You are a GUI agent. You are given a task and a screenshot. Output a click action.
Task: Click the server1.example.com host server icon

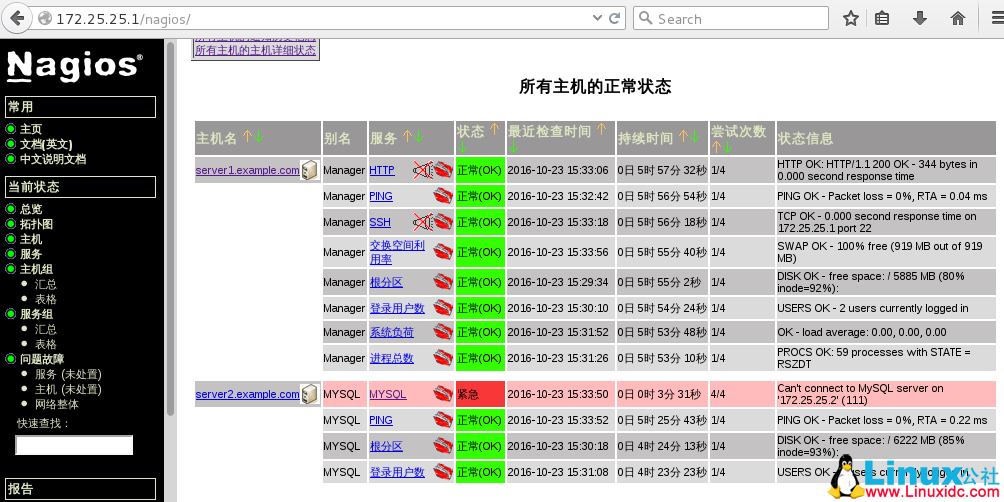coord(309,170)
